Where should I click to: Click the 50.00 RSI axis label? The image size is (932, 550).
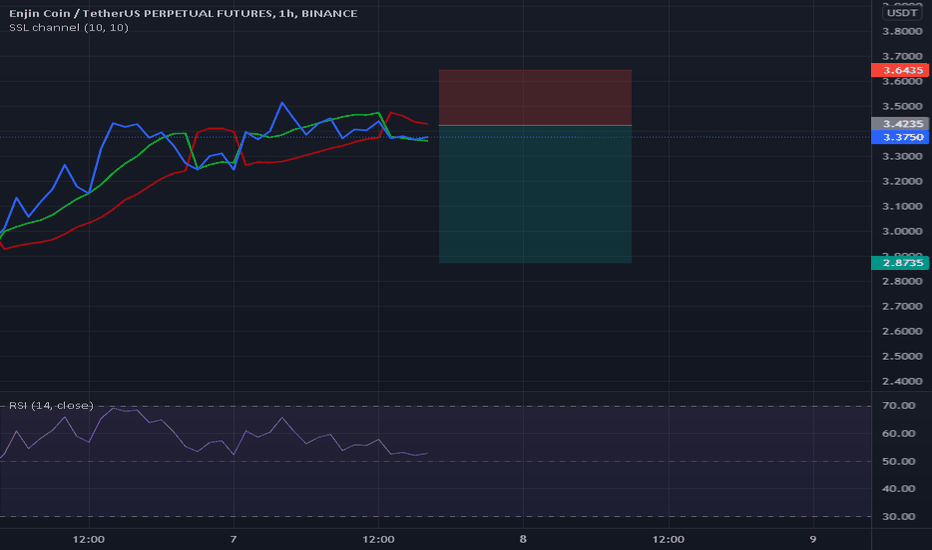tap(899, 461)
